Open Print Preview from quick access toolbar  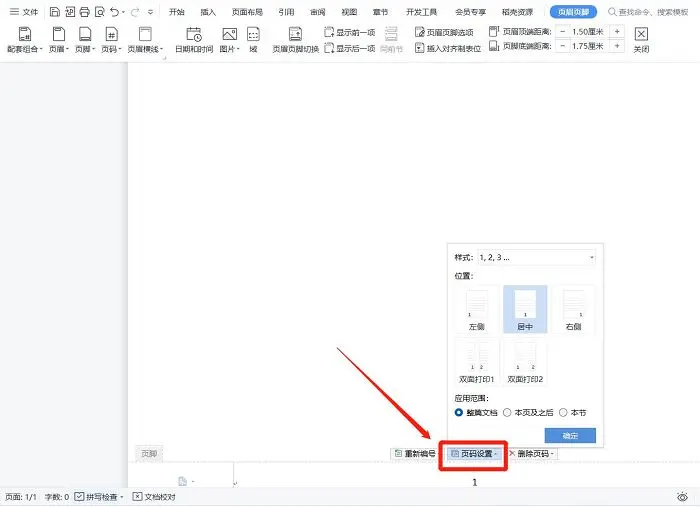(100, 12)
